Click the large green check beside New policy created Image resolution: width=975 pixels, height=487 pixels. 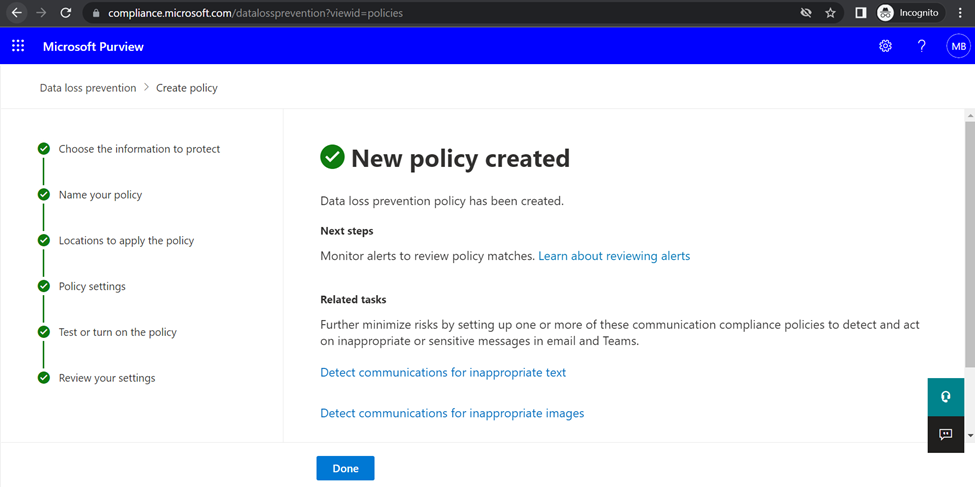click(x=332, y=157)
